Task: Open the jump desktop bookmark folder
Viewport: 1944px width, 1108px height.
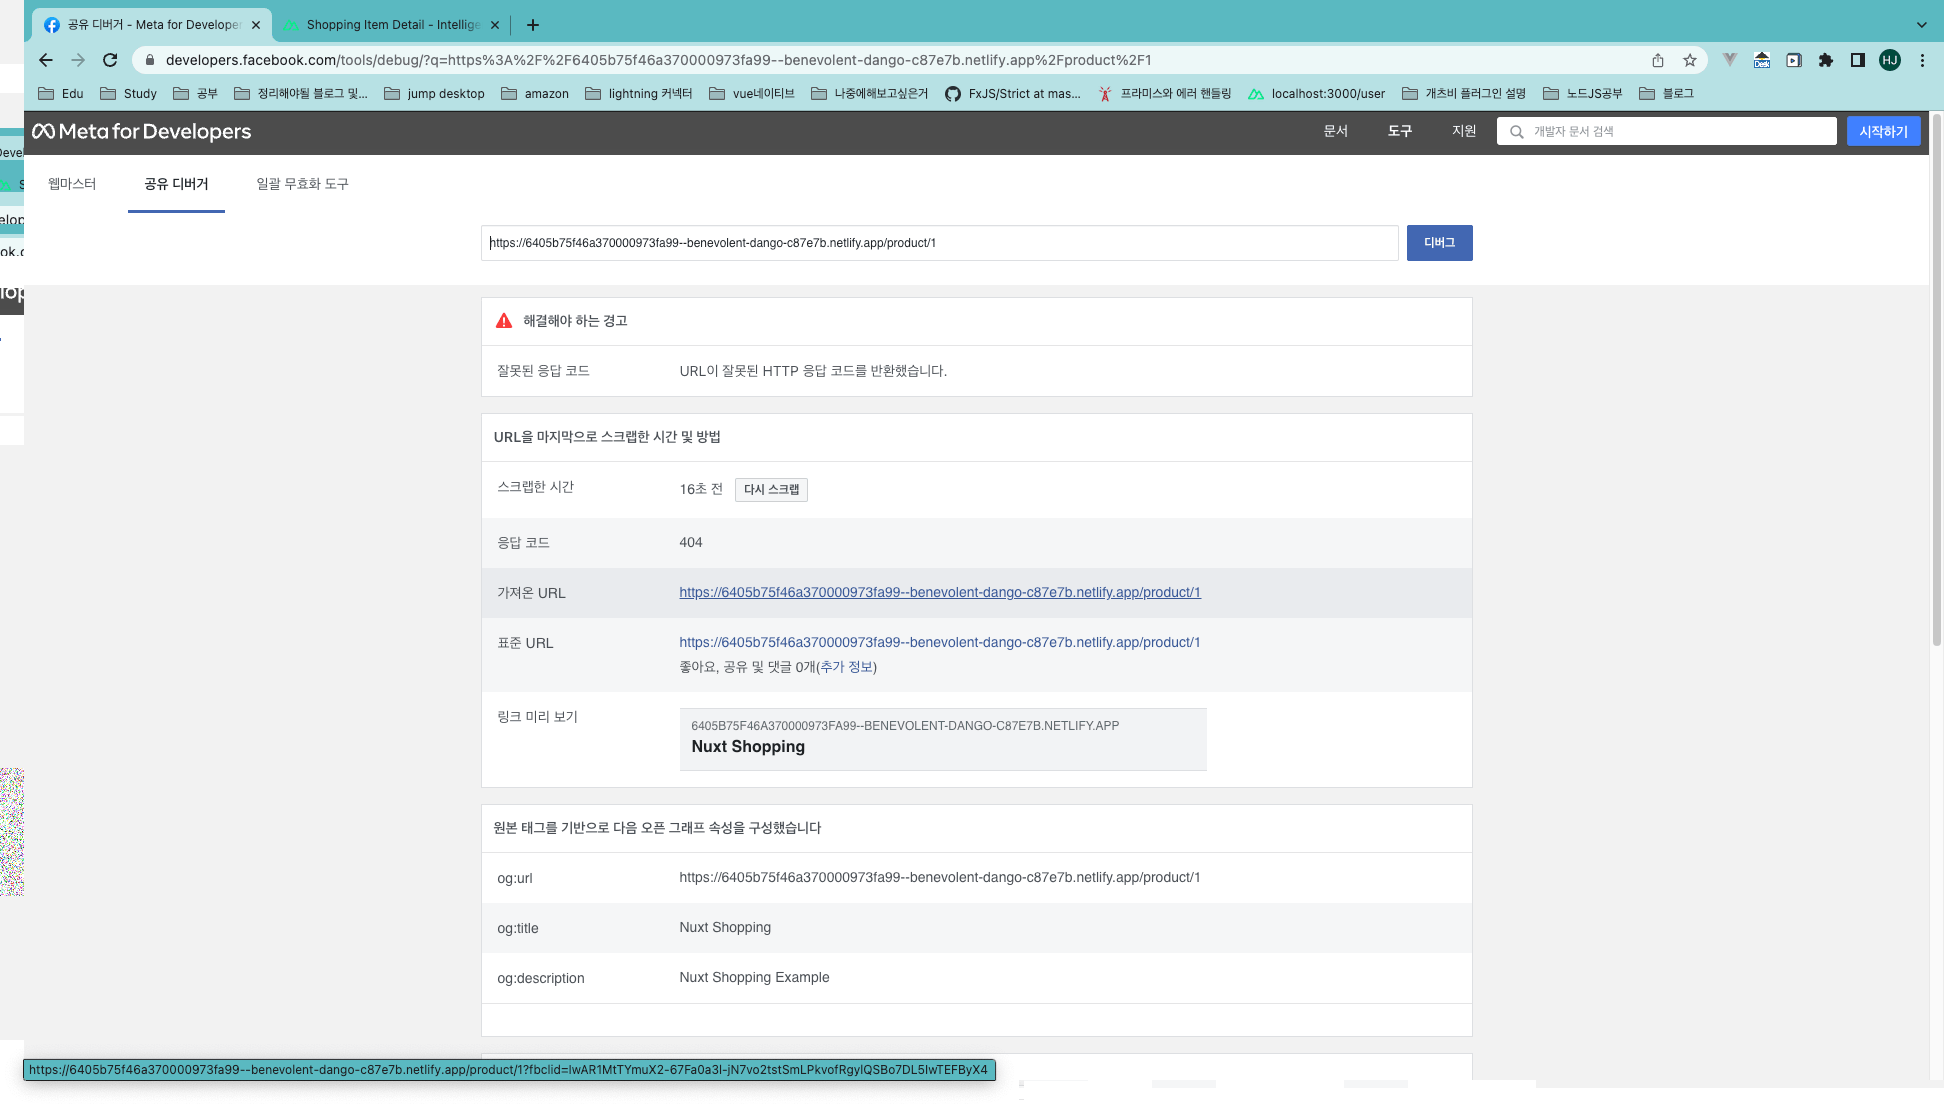Action: click(x=434, y=93)
